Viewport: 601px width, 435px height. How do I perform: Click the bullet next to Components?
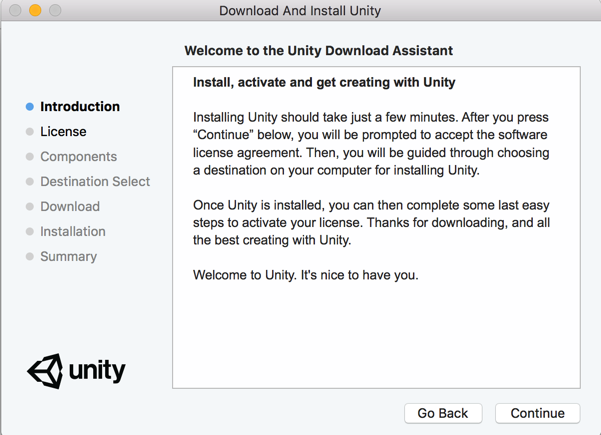click(x=30, y=157)
